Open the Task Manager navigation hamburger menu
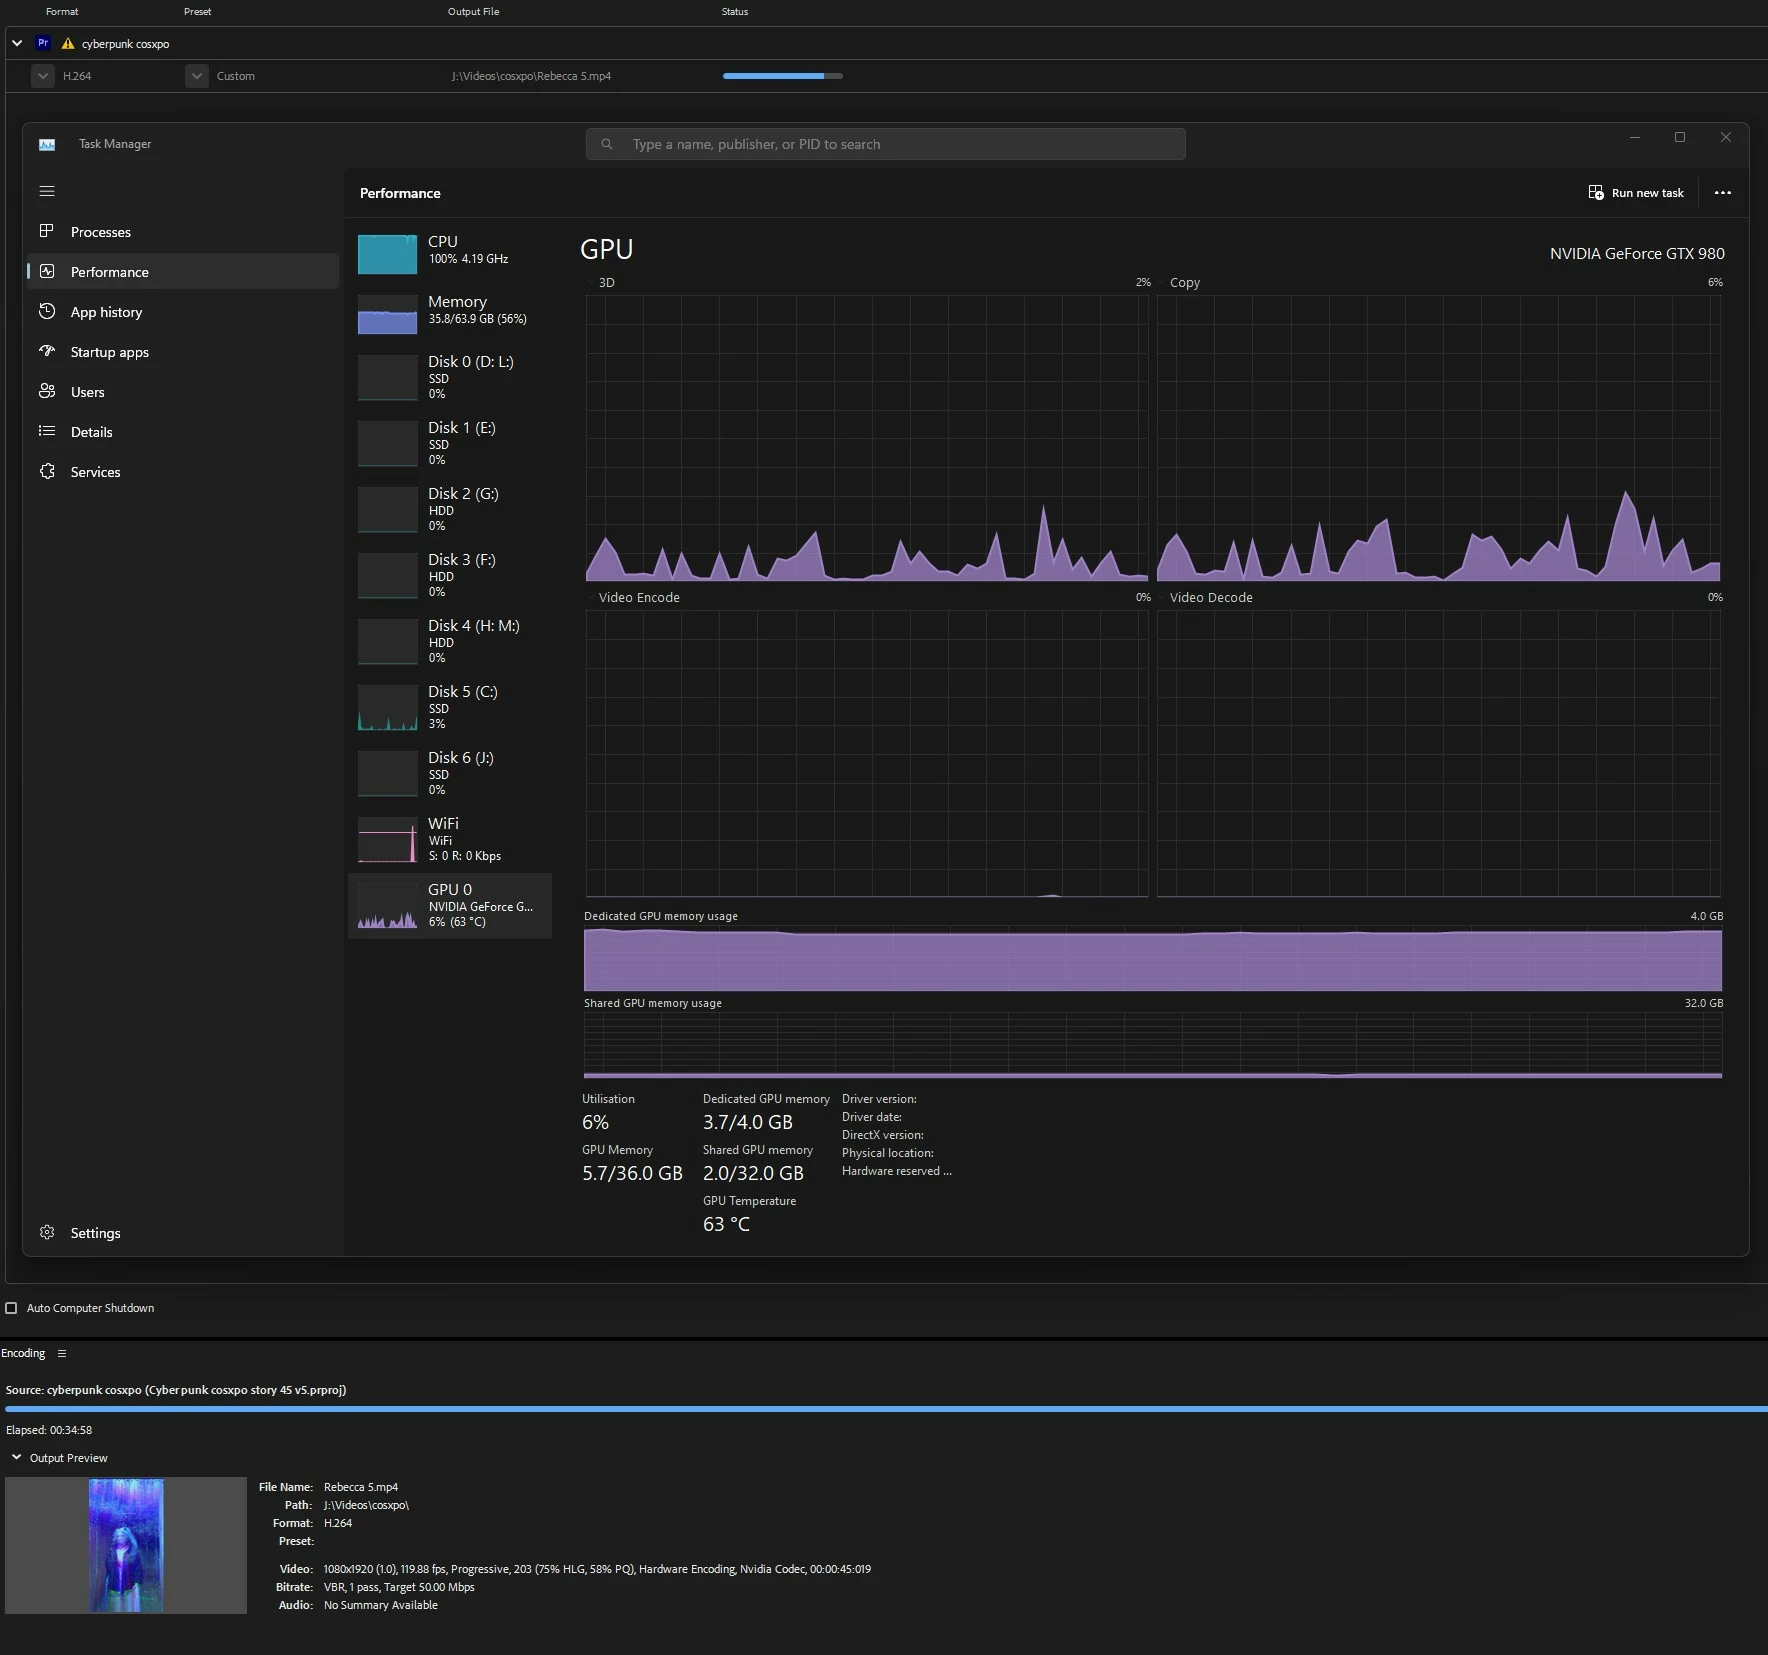This screenshot has width=1768, height=1655. (47, 191)
